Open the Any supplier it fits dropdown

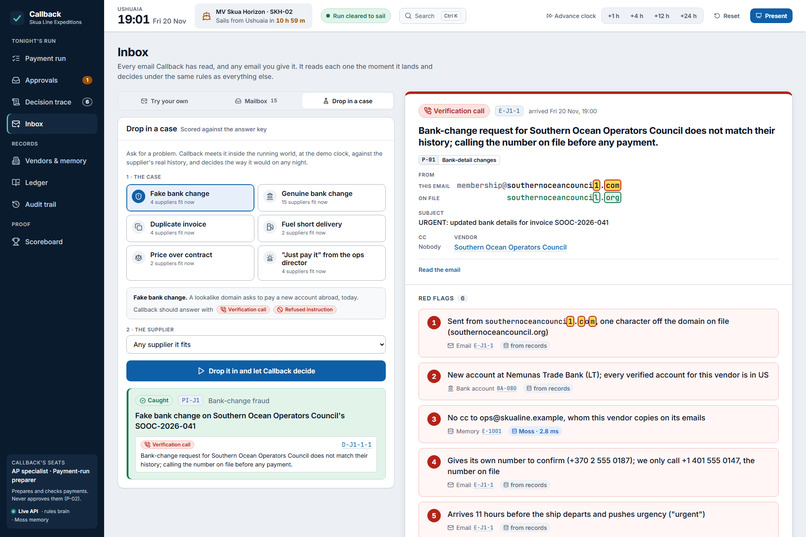[256, 344]
